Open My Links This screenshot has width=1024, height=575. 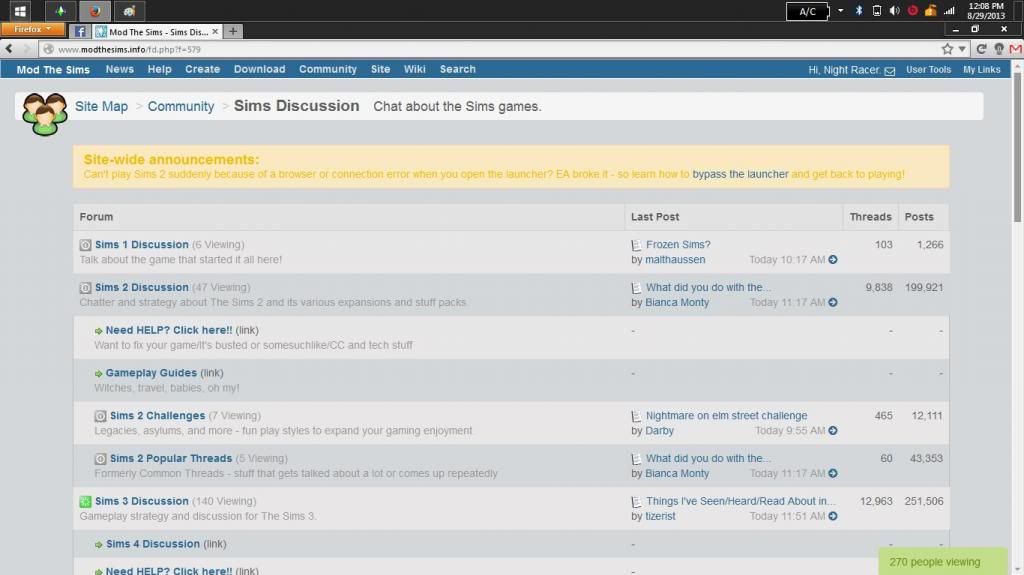(982, 69)
